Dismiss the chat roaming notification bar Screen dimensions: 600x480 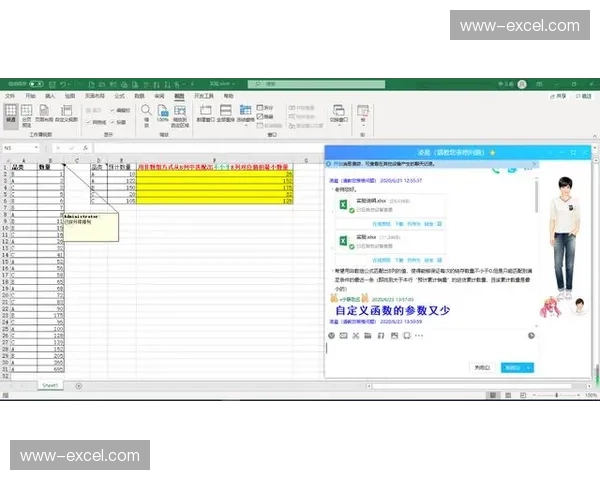click(535, 164)
